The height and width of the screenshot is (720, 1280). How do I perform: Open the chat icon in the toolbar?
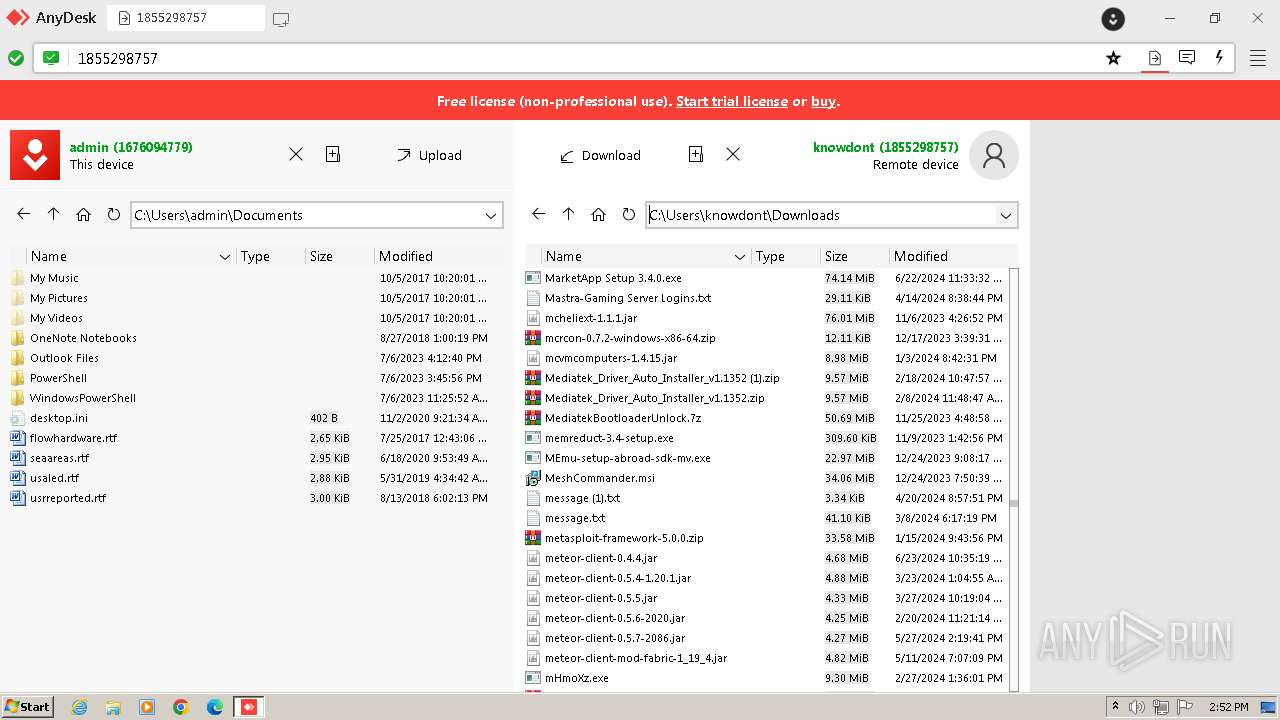point(1187,58)
